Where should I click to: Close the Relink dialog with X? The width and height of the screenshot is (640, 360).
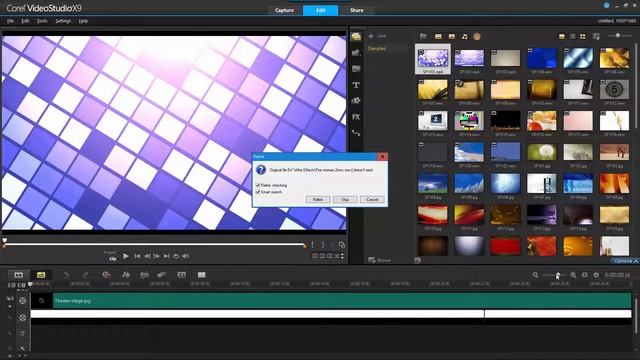(382, 157)
